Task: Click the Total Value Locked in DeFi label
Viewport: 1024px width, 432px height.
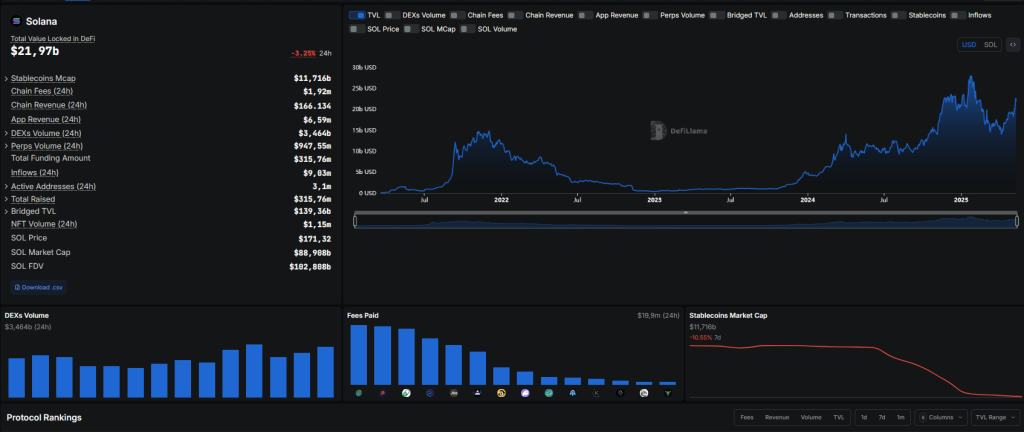Action: coord(53,39)
